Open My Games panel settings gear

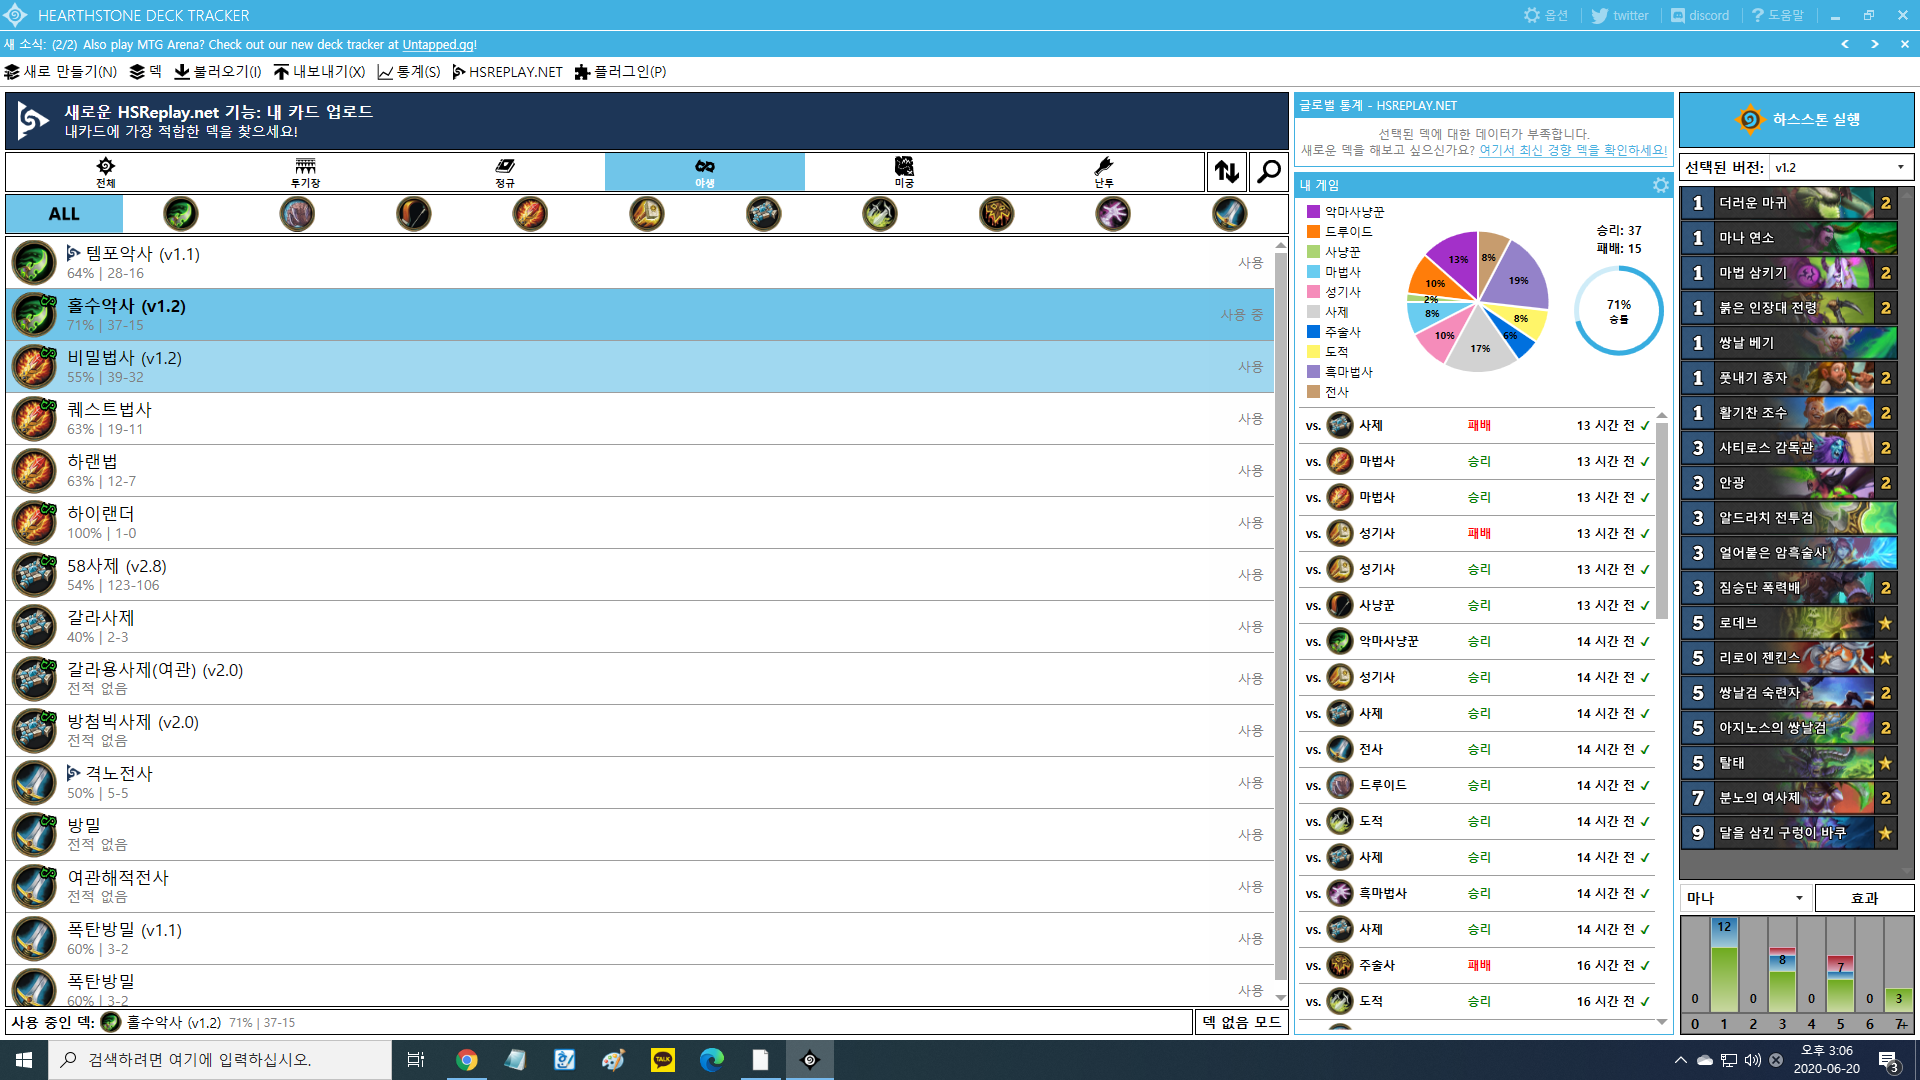coord(1660,185)
